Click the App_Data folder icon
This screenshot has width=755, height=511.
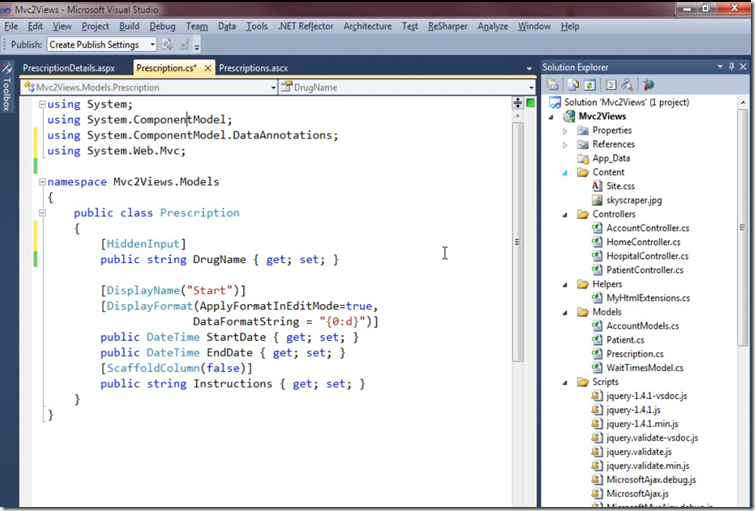point(583,158)
